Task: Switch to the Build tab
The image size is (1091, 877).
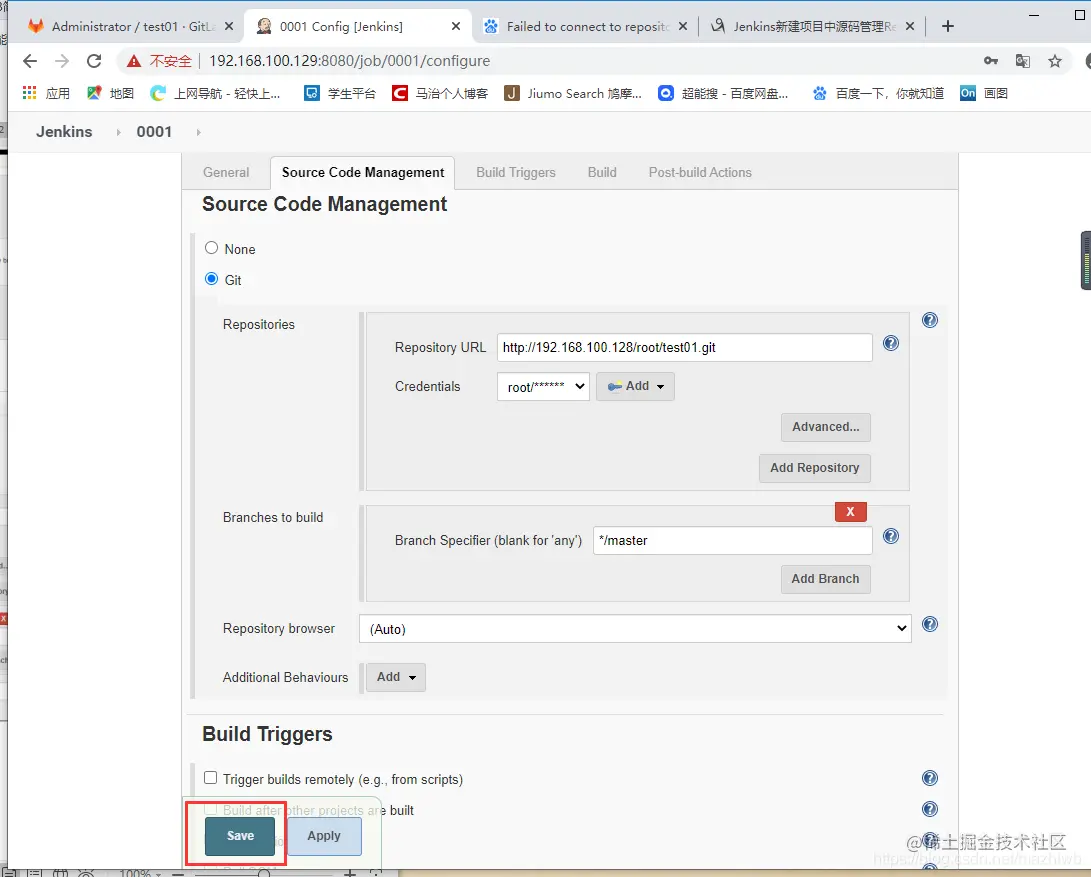Action: (x=602, y=173)
